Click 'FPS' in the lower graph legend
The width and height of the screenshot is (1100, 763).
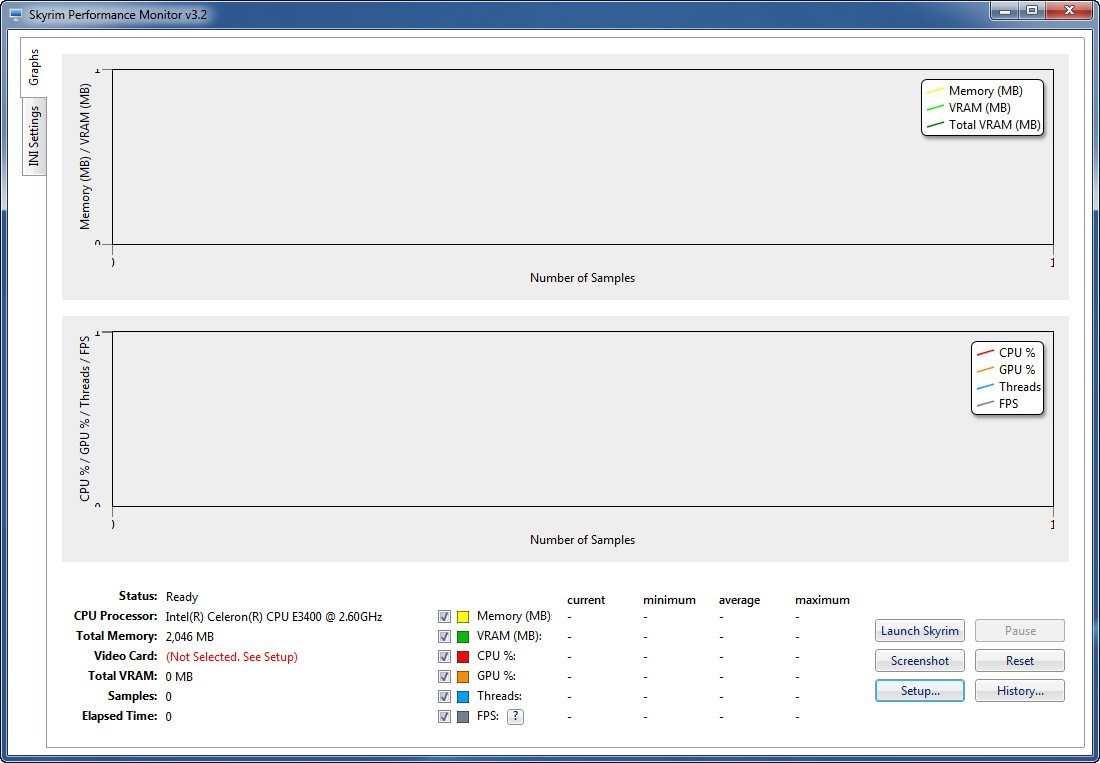tap(1008, 404)
